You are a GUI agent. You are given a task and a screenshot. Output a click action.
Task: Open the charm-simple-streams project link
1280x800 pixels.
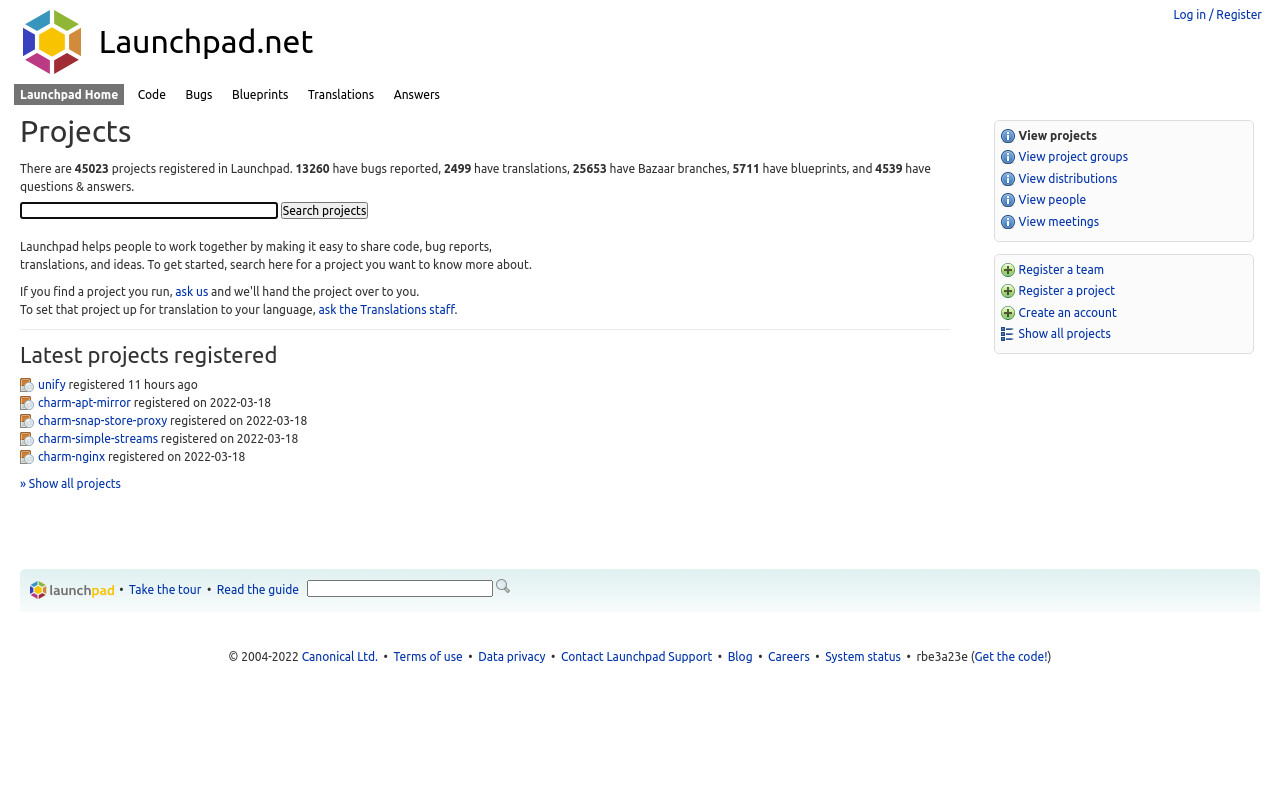click(x=98, y=439)
